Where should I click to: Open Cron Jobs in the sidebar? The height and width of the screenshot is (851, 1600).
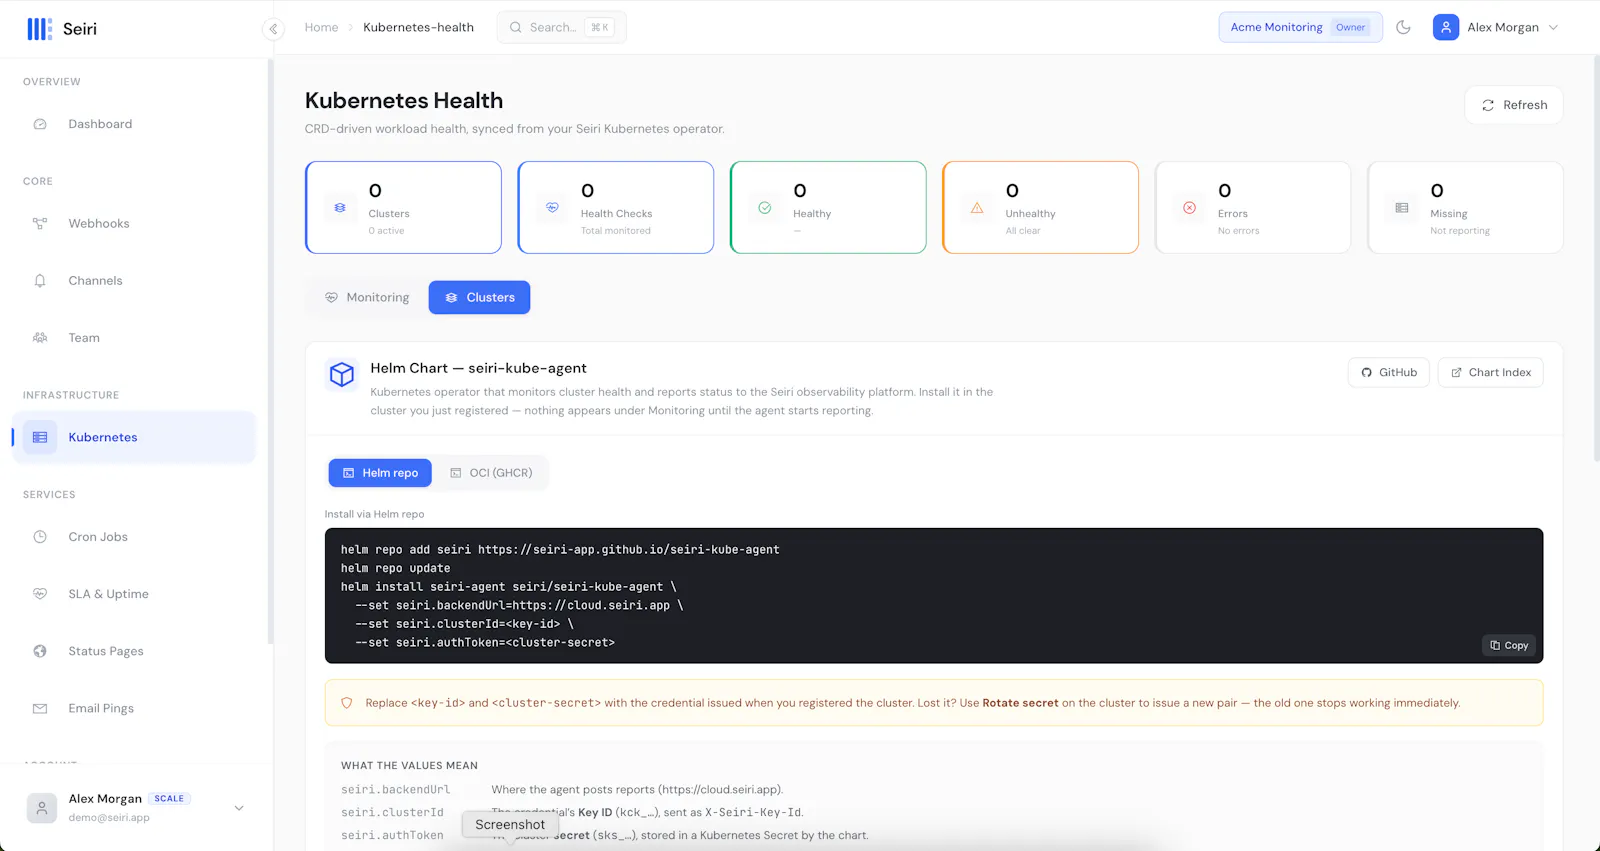click(x=134, y=537)
